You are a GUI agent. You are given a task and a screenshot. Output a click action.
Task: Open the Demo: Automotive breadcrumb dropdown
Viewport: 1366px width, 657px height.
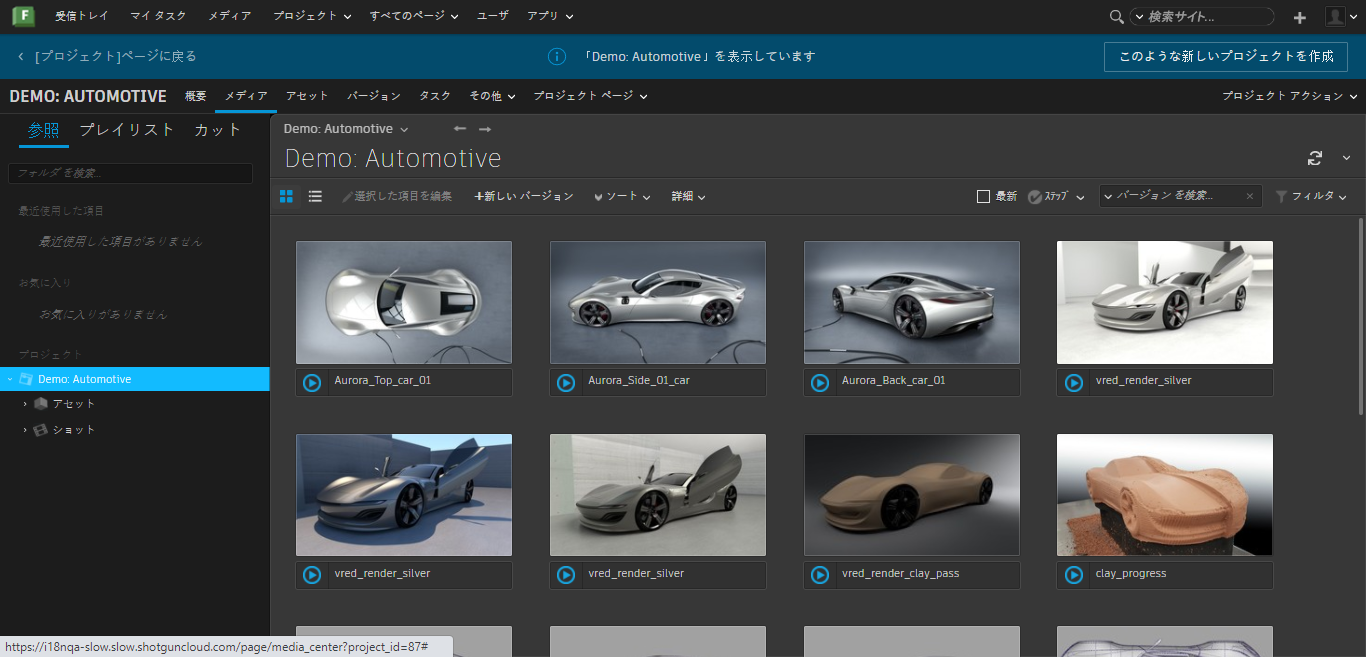346,129
